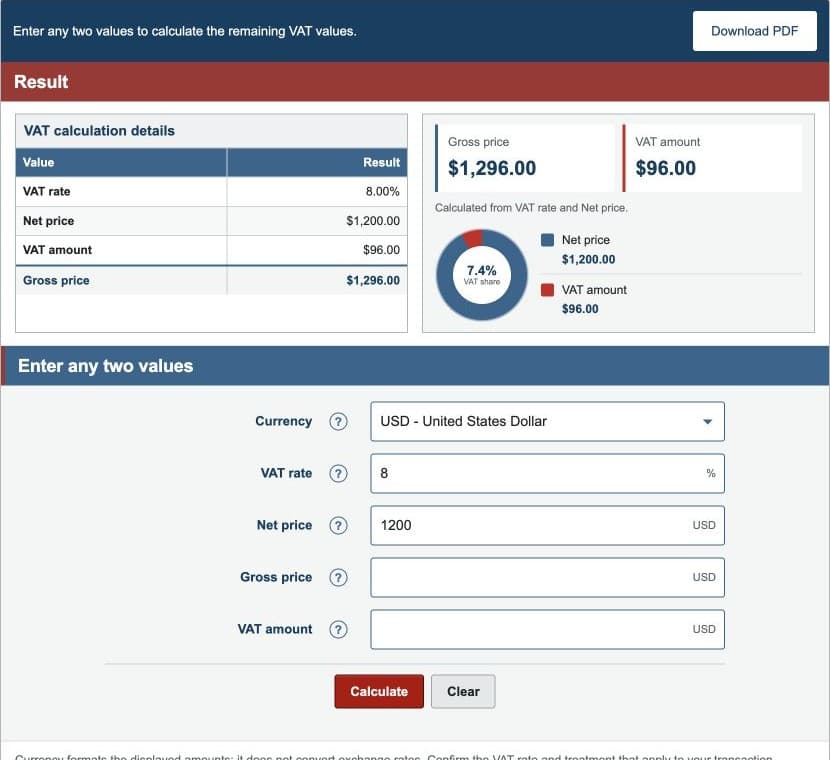Click the red Calculate button
This screenshot has width=830, height=760.
[379, 691]
